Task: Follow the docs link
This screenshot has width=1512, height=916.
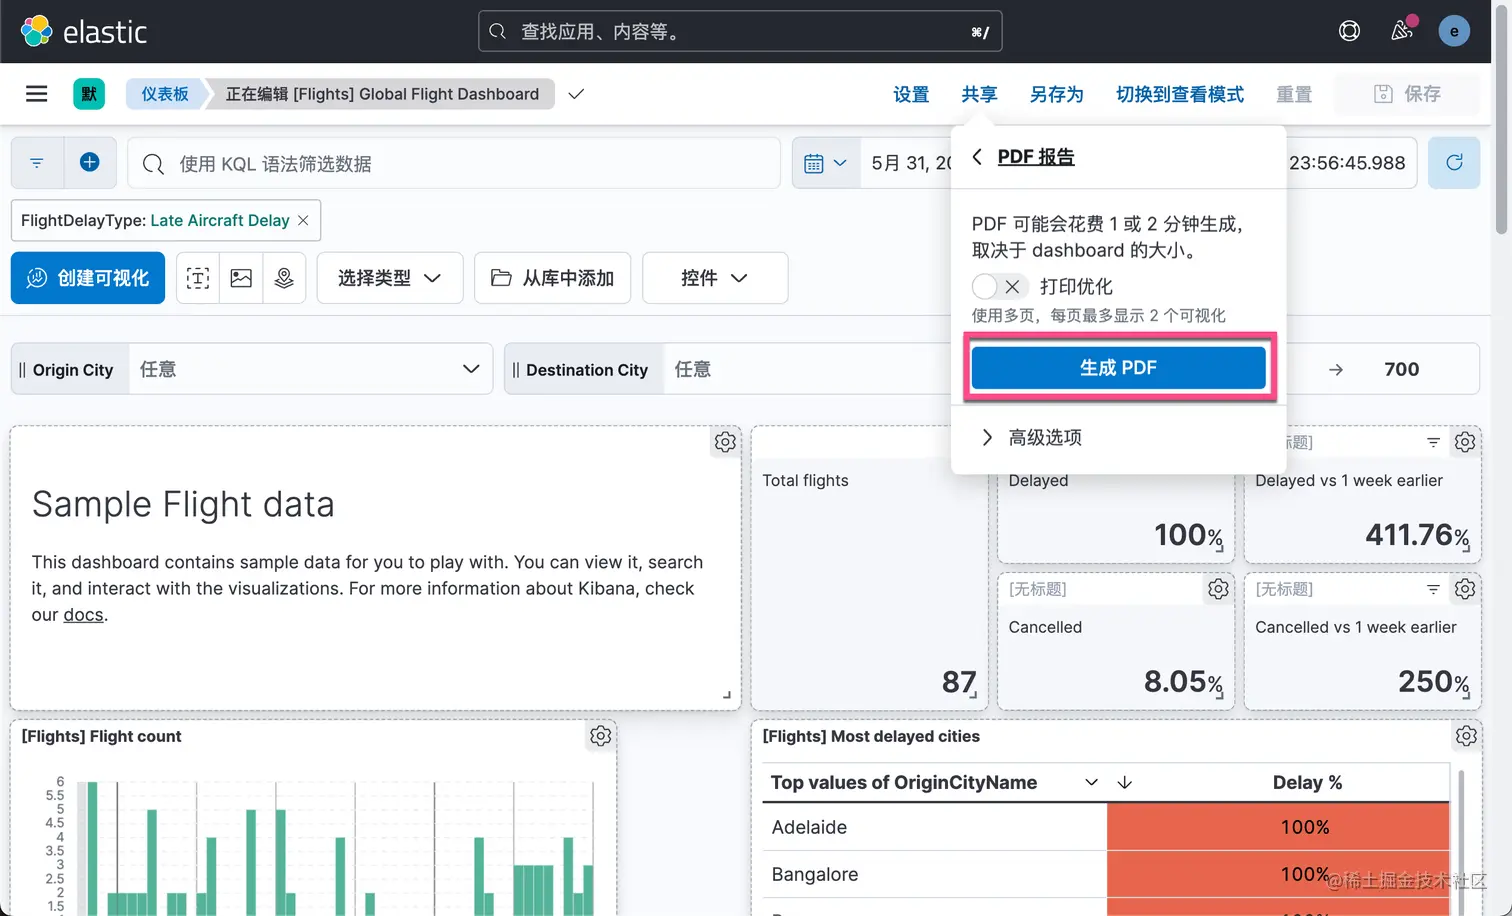Action: pos(83,615)
